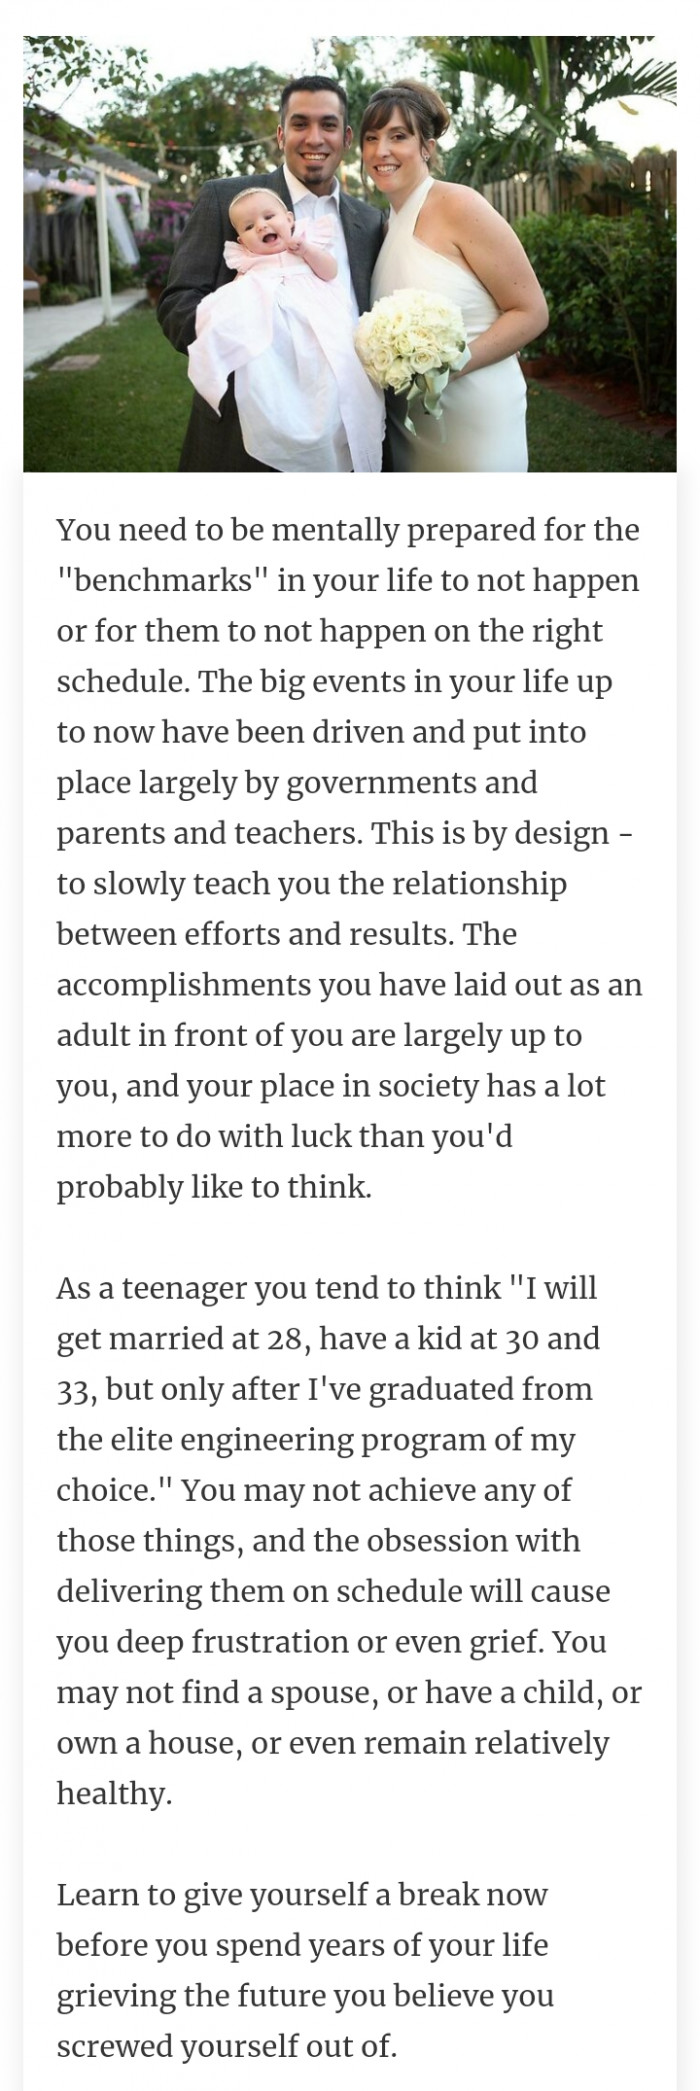Click the single word line "healthy."
This screenshot has height=2091, width=700.
[115, 1793]
